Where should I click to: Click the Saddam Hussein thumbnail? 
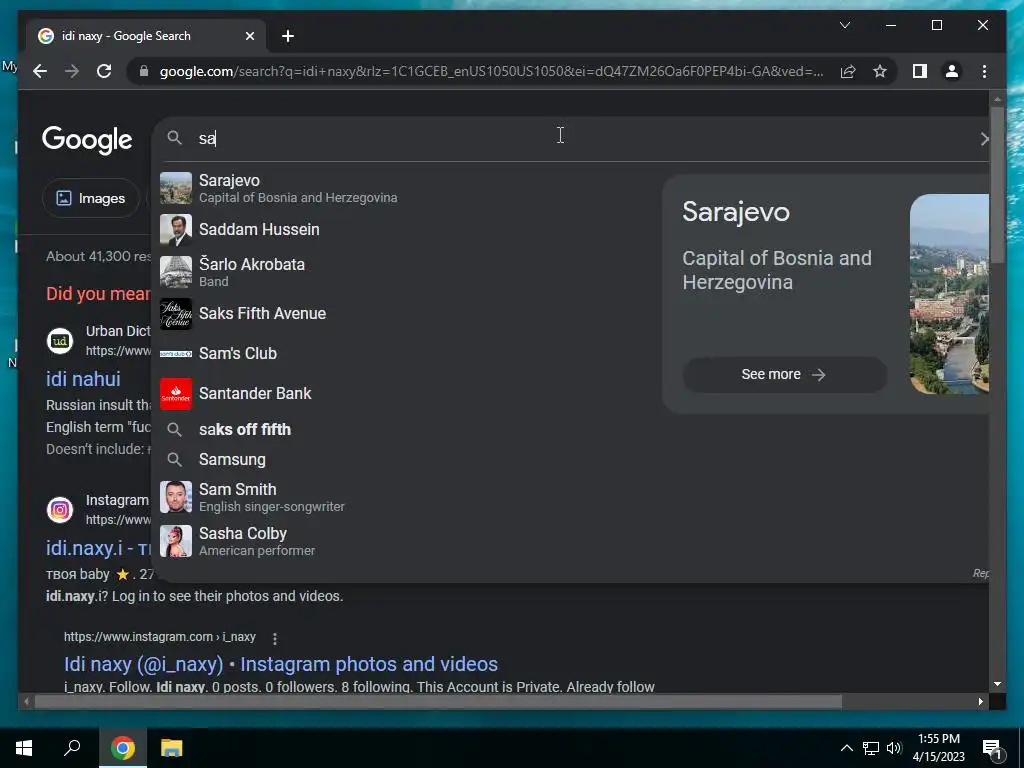click(x=176, y=230)
